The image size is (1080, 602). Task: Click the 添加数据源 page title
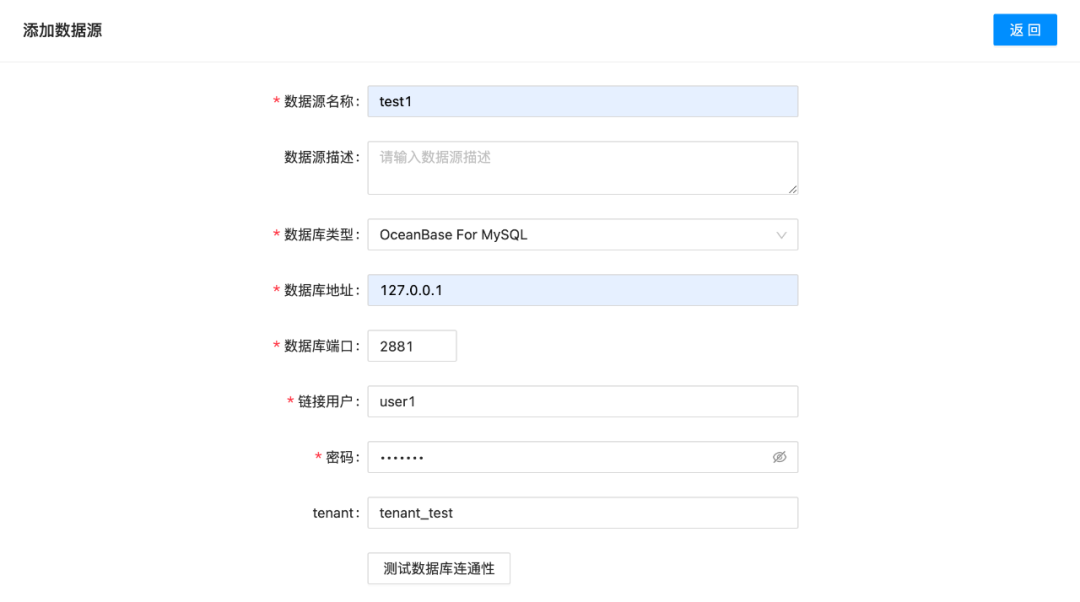coord(62,30)
